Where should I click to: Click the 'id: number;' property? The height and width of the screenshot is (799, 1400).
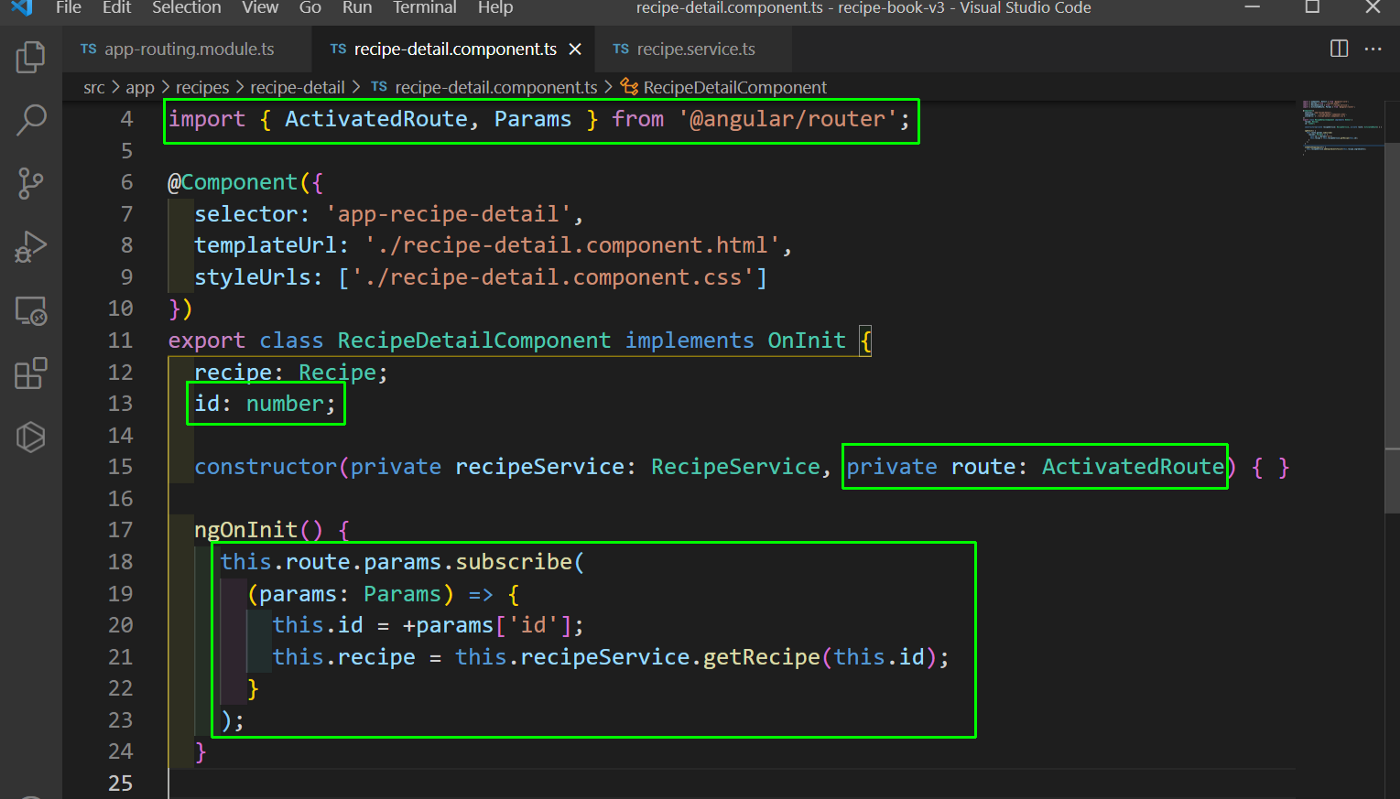[x=266, y=404]
